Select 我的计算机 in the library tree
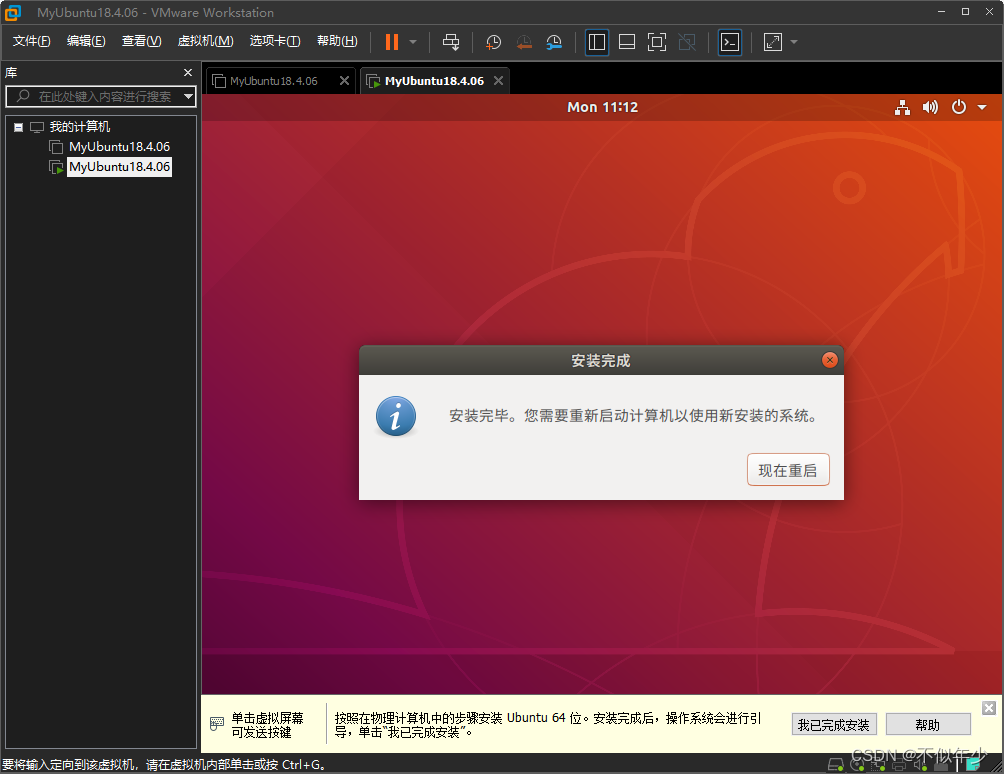The image size is (1004, 774). pyautogui.click(x=79, y=127)
